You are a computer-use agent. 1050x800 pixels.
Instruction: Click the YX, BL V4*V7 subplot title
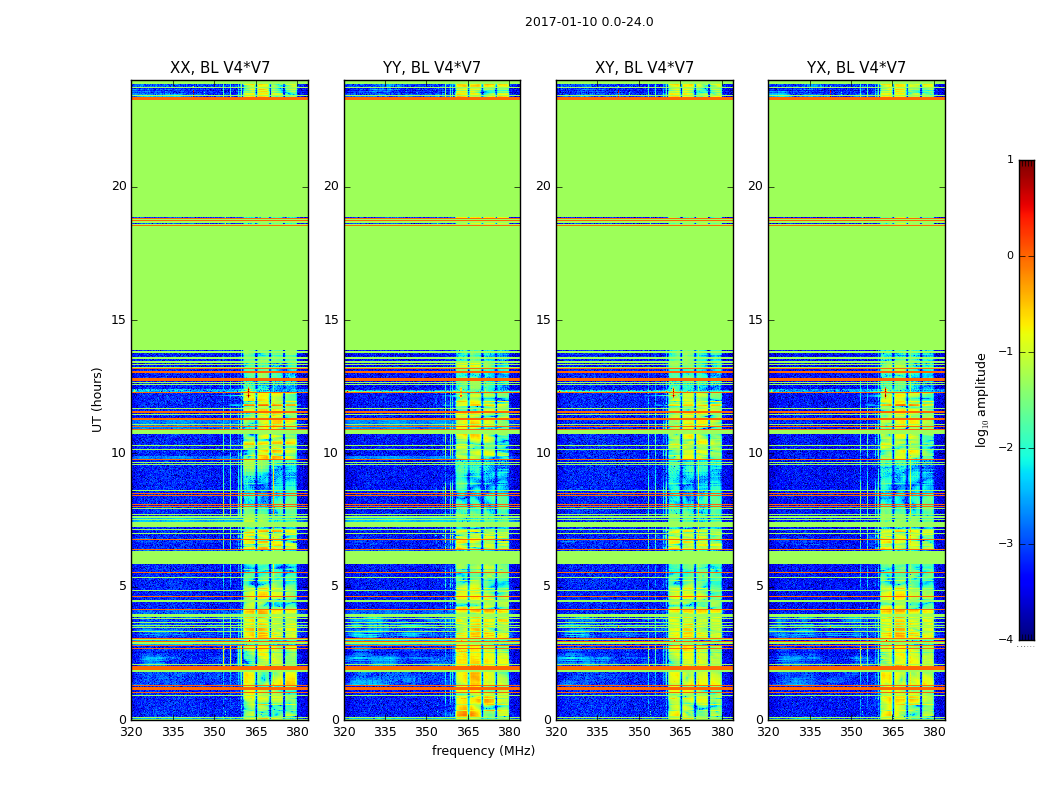(856, 68)
